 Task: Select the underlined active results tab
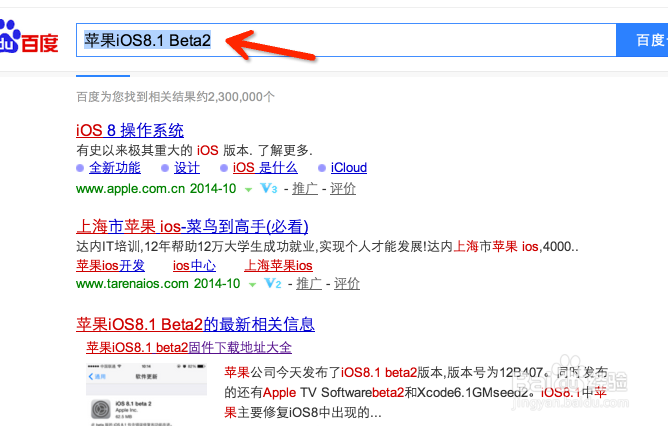click(x=103, y=76)
